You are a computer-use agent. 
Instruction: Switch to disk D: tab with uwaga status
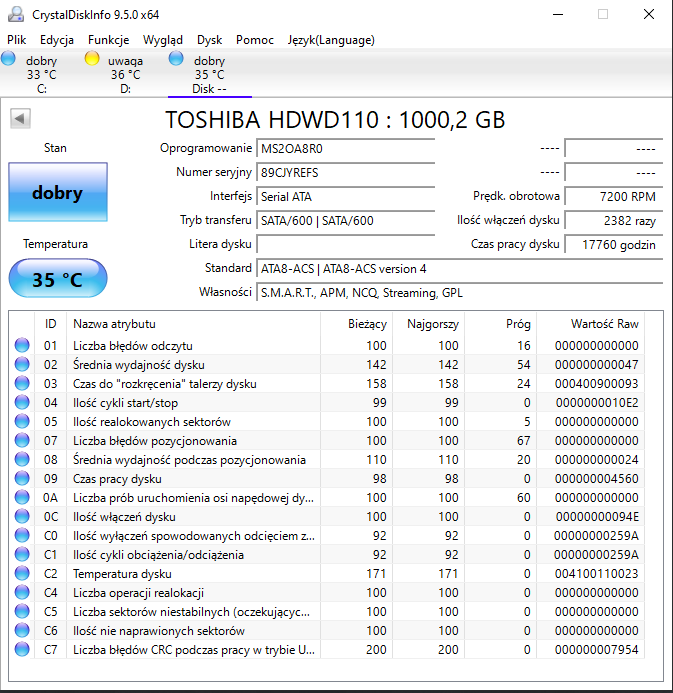pos(125,74)
